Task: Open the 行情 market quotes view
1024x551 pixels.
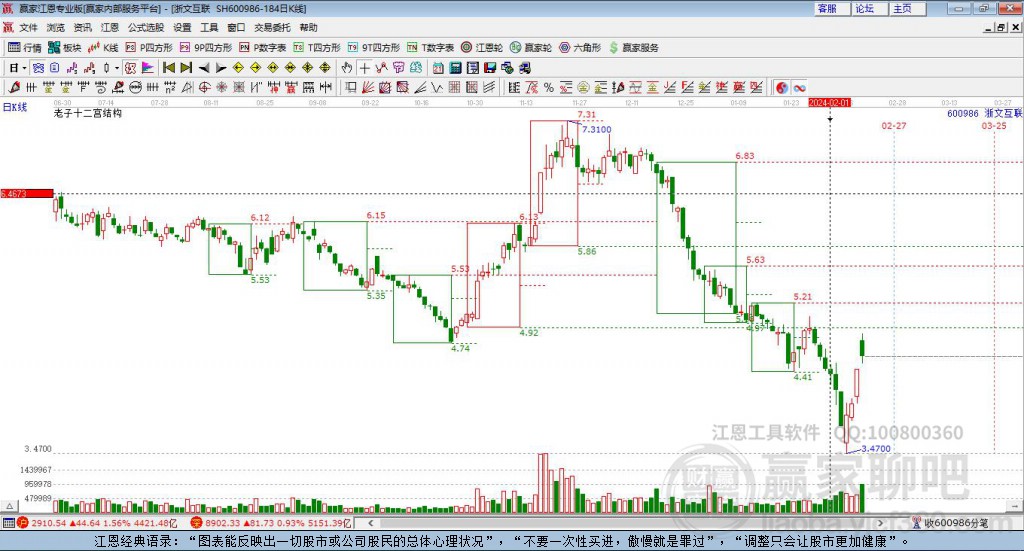Action: pos(24,48)
